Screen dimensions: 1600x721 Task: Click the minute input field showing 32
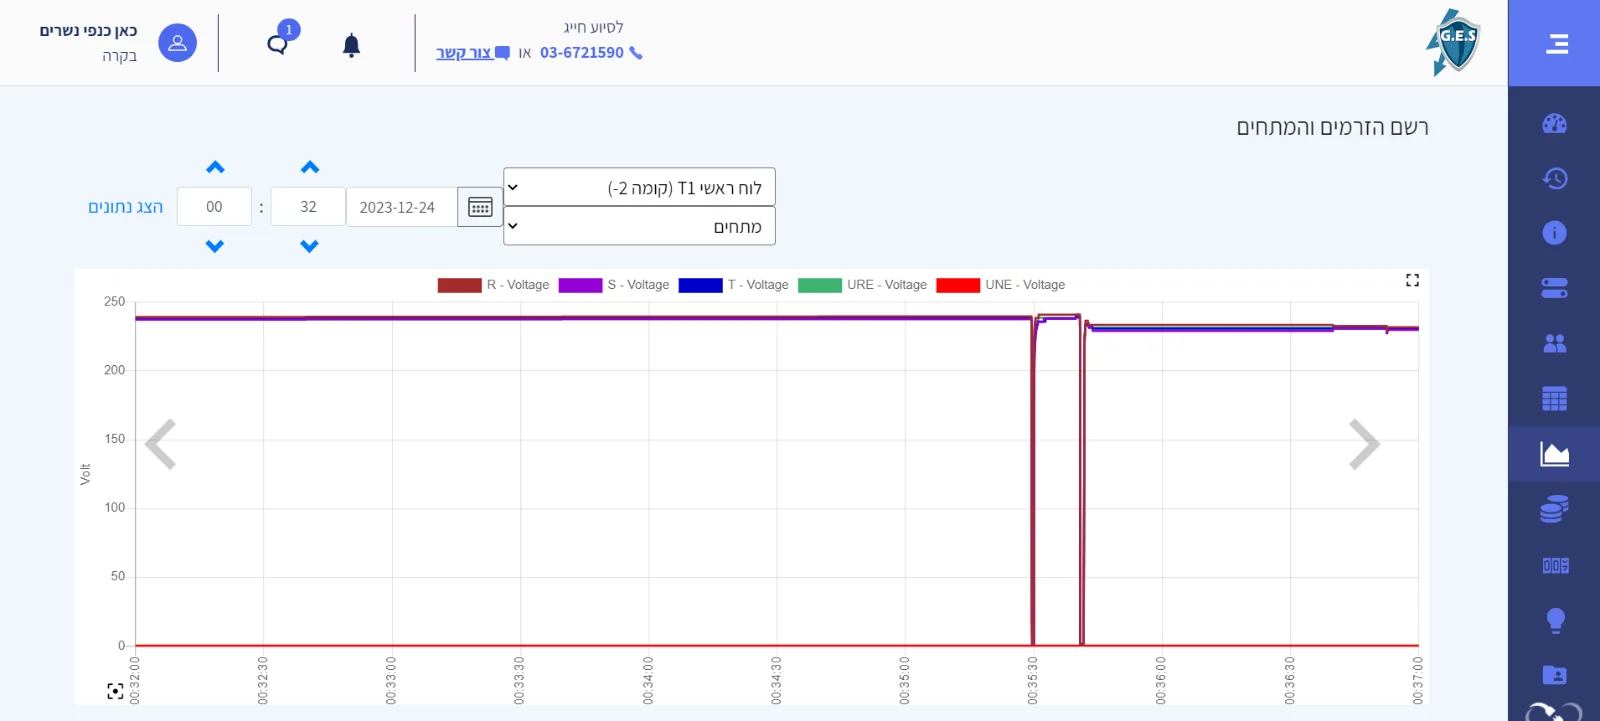308,207
